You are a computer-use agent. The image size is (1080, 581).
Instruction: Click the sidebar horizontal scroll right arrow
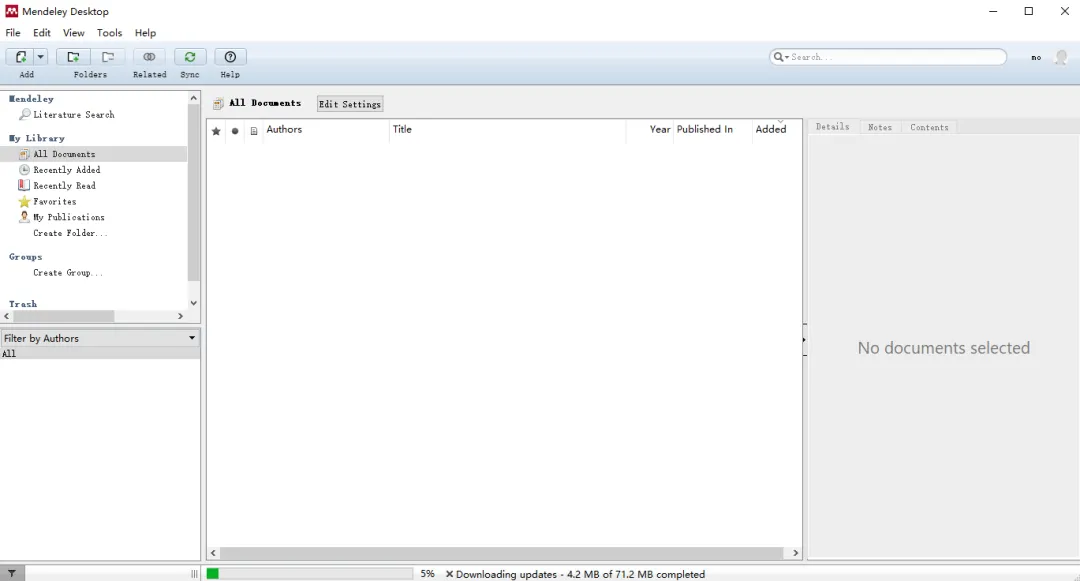pyautogui.click(x=180, y=316)
